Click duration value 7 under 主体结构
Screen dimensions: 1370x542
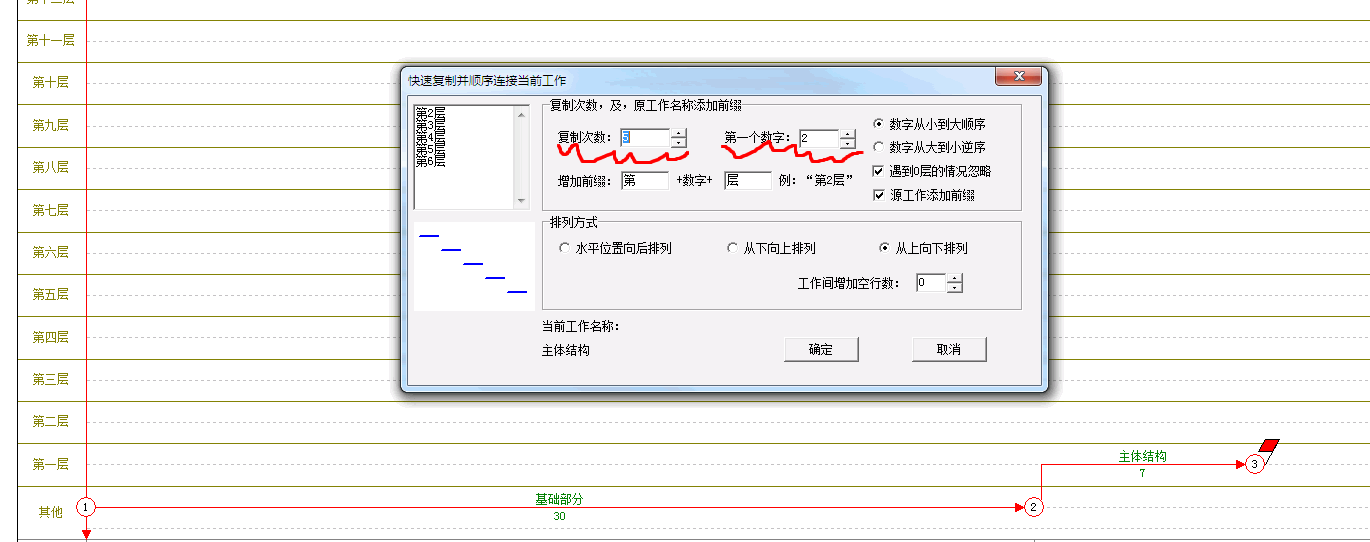click(x=1142, y=473)
